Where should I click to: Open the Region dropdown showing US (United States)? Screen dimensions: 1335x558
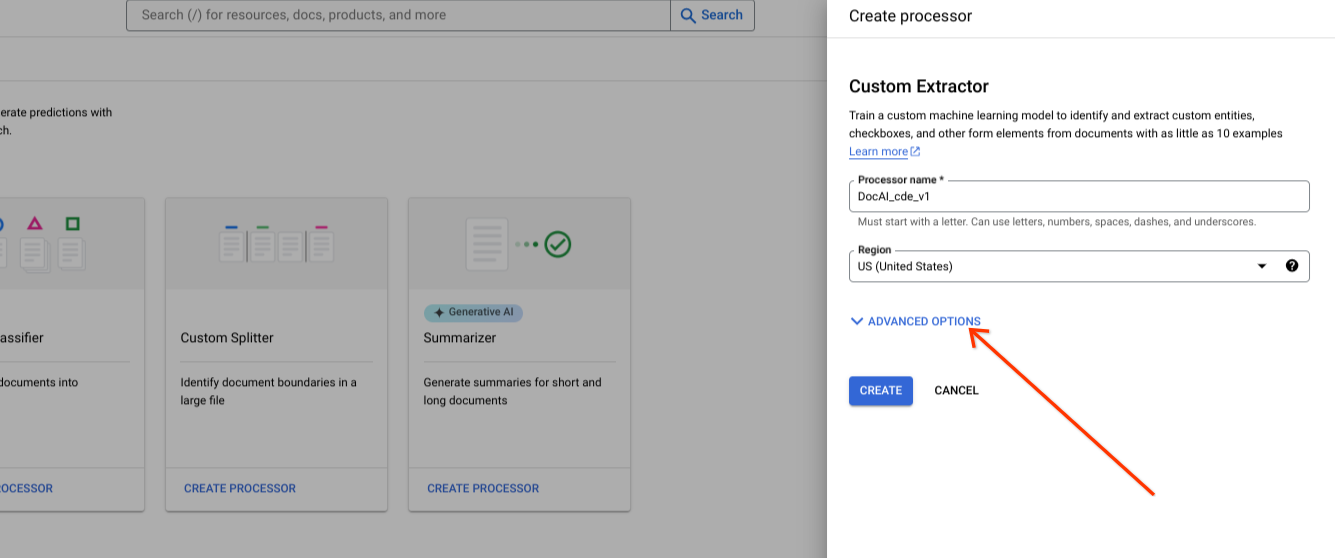point(1050,266)
